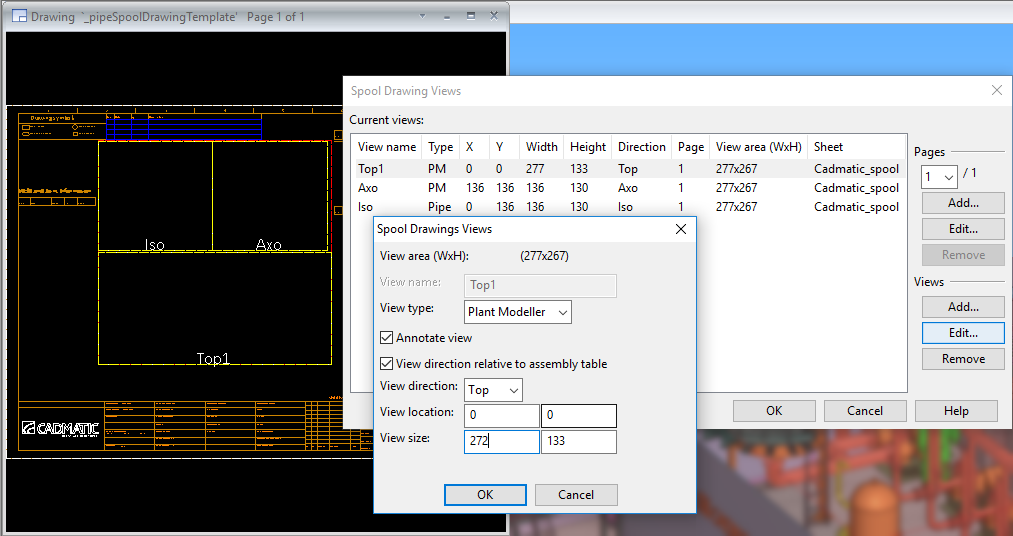
Task: Click Cancel in the edit view dialog
Action: coord(576,494)
